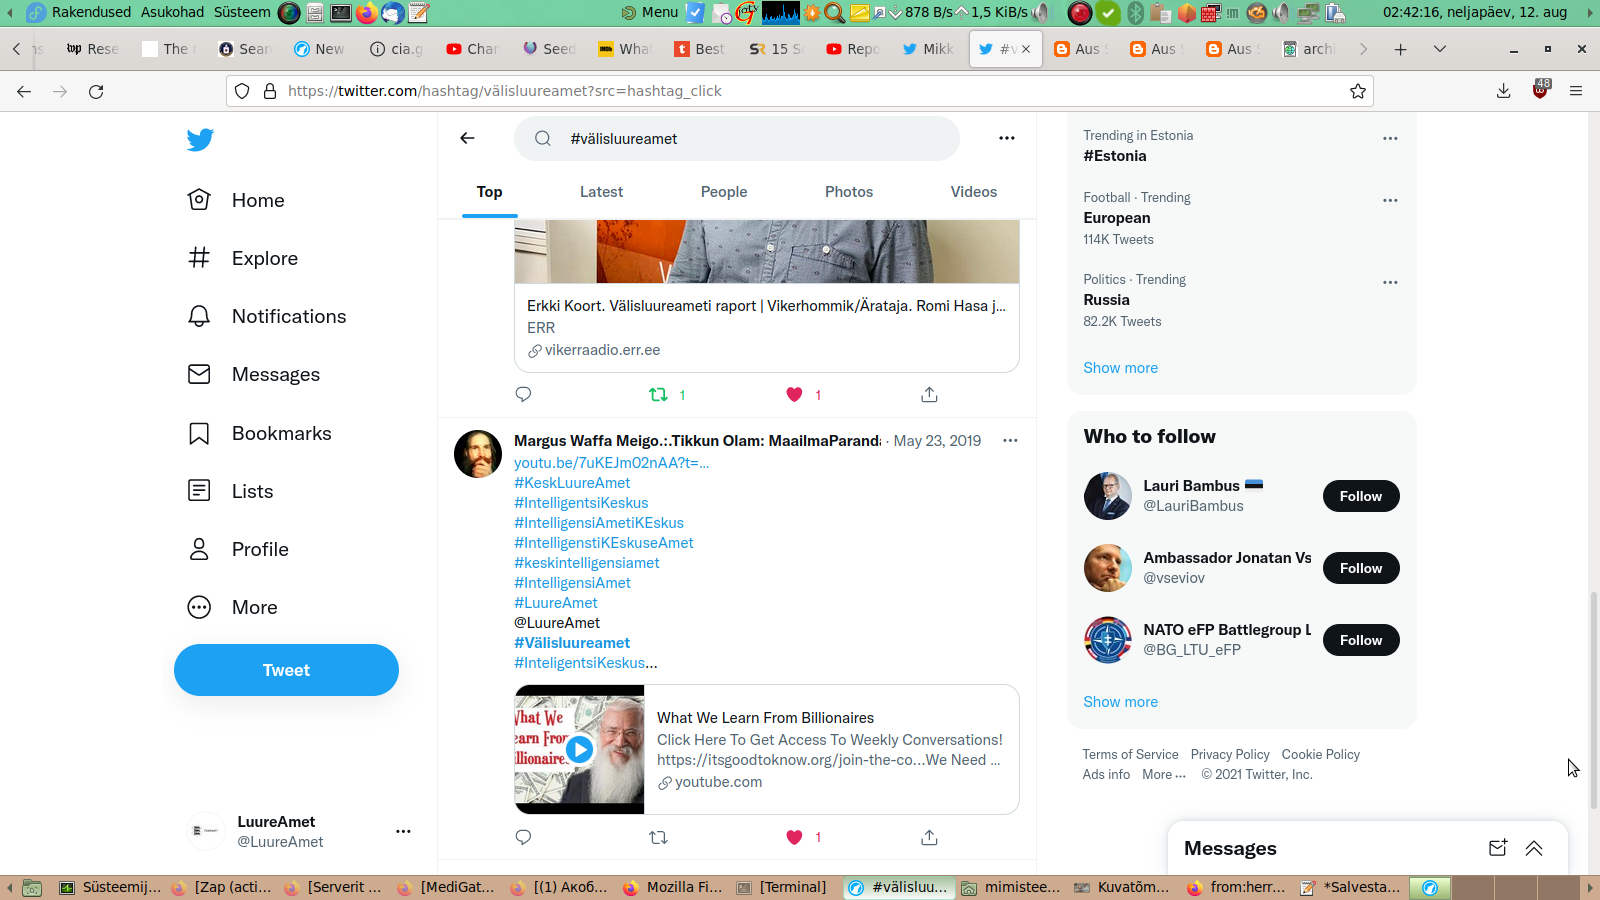The height and width of the screenshot is (900, 1600).
Task: Open the Asukohad places menu
Action: click(172, 12)
